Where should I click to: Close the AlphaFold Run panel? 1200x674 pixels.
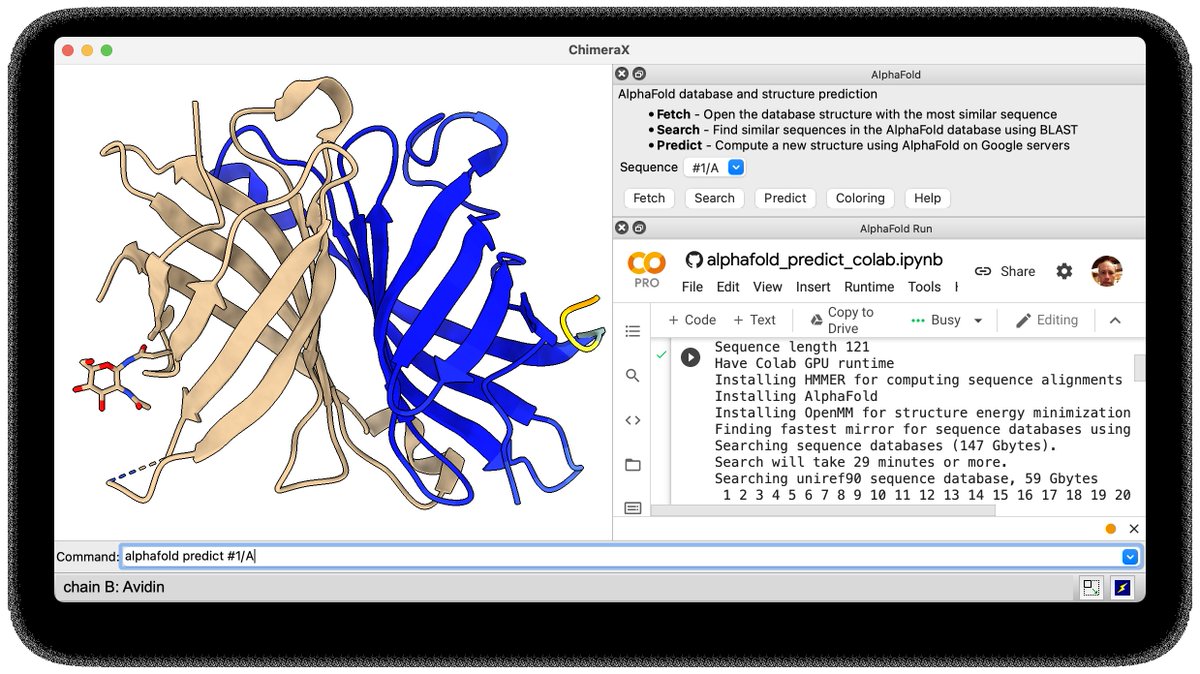(x=622, y=228)
